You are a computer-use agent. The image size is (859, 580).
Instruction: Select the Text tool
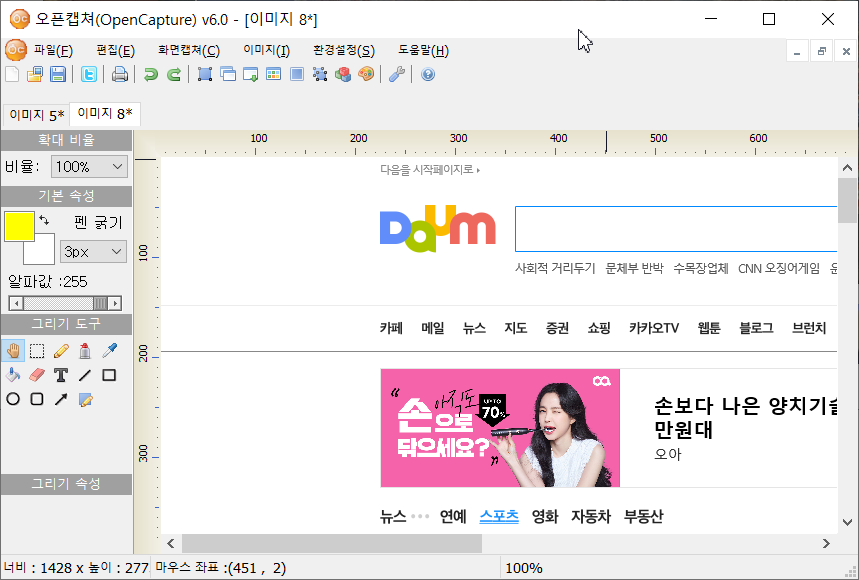pos(61,375)
